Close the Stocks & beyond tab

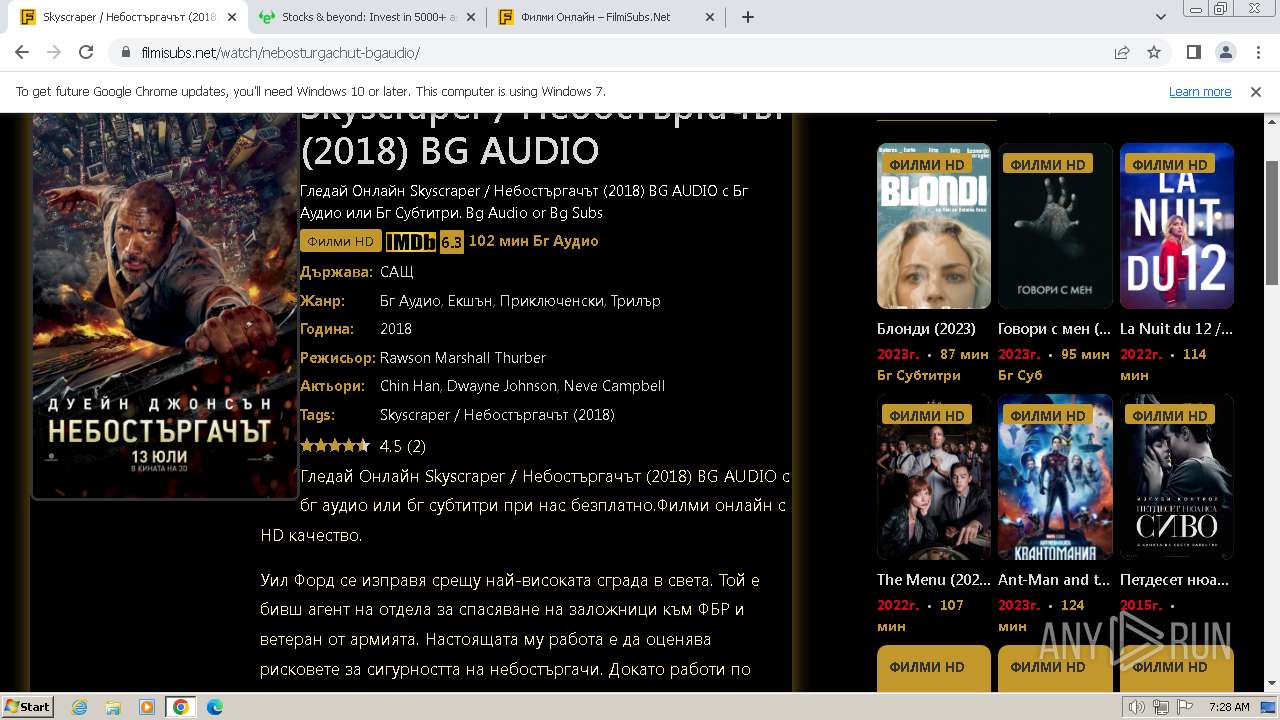[x=470, y=17]
